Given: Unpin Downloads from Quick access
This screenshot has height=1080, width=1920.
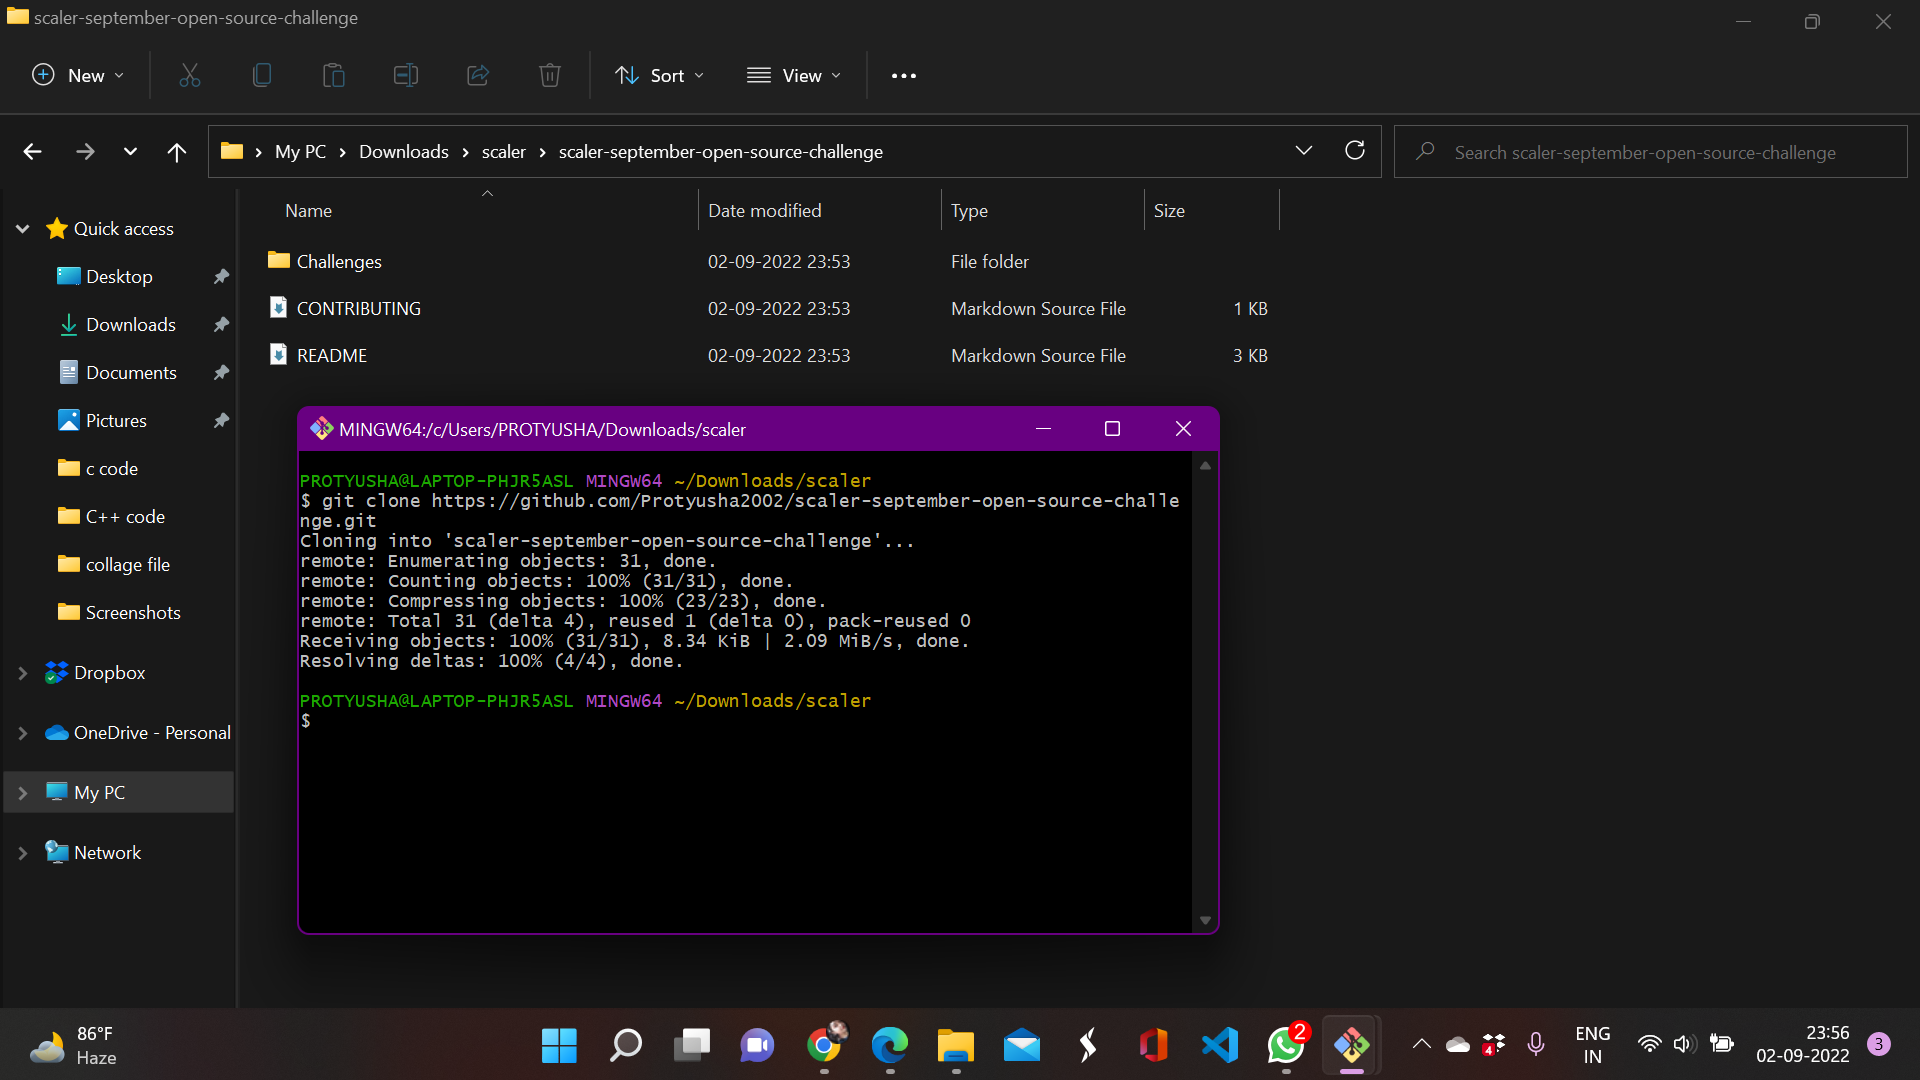Looking at the screenshot, I should pyautogui.click(x=221, y=324).
